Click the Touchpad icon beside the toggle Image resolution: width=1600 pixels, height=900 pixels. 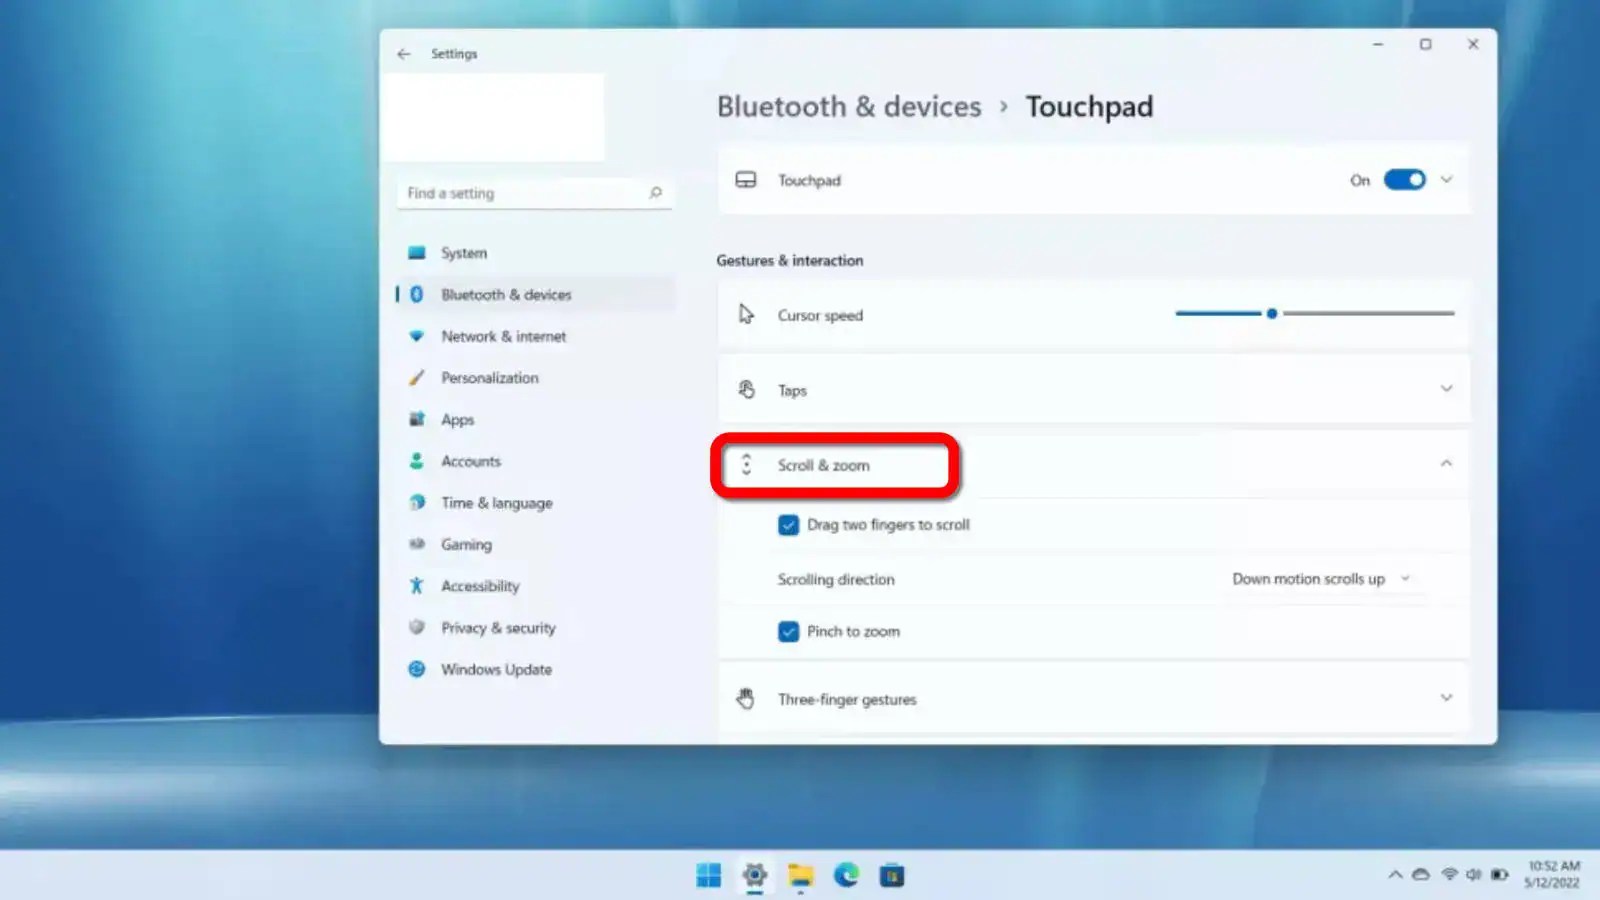(x=747, y=180)
